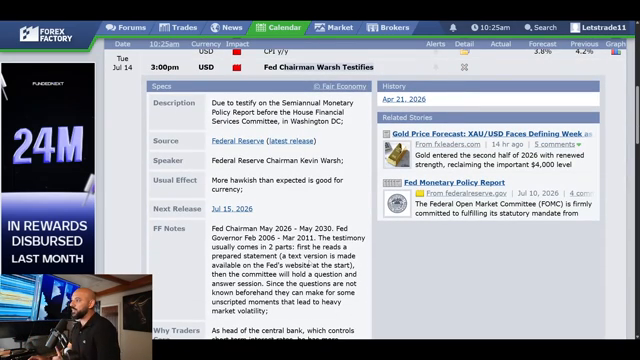Click Fed Chairman Warsh Testifies event title
This screenshot has width=640, height=360.
318,67
